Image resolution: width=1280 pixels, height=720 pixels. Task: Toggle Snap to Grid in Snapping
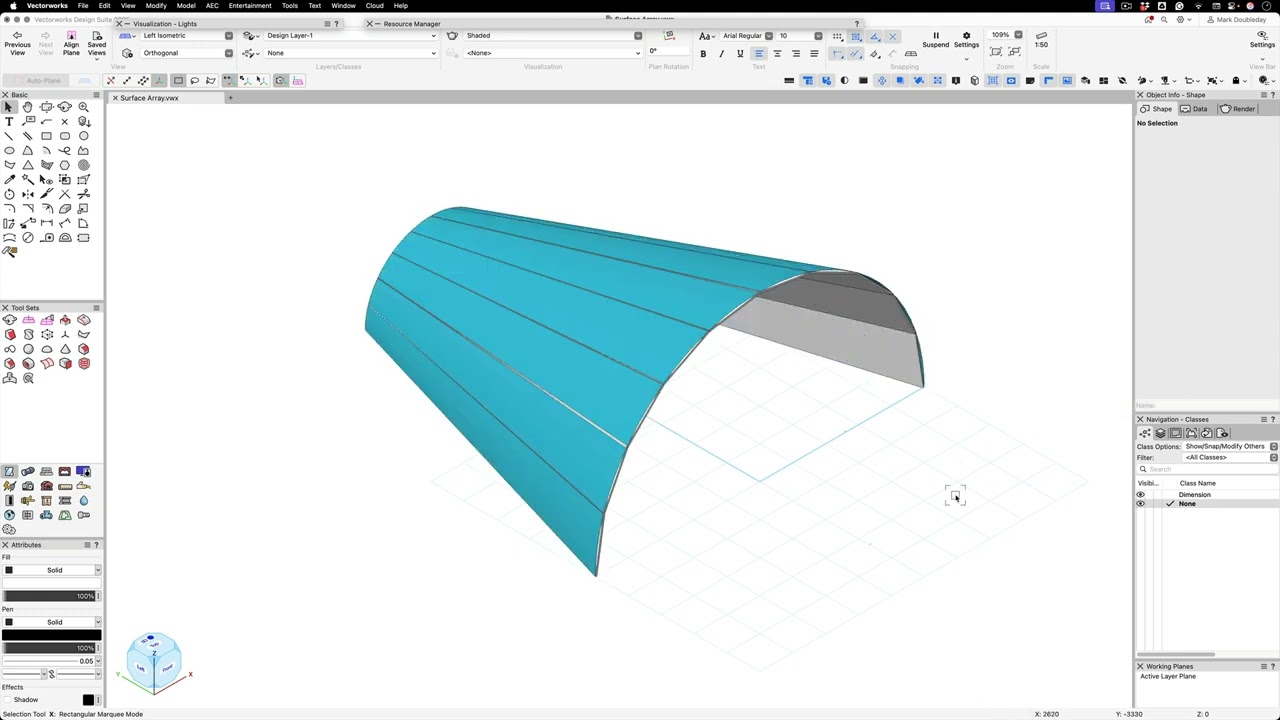pos(837,36)
